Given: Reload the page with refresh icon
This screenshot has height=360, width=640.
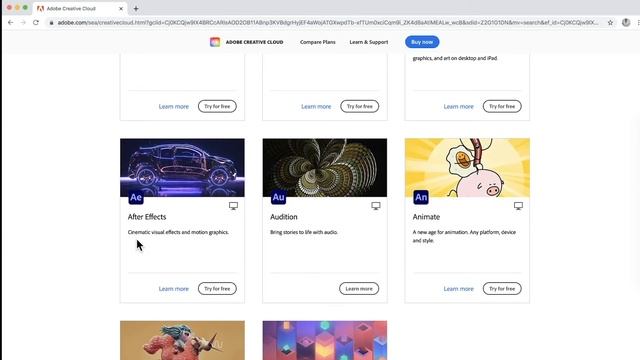Looking at the screenshot, I should [x=36, y=22].
